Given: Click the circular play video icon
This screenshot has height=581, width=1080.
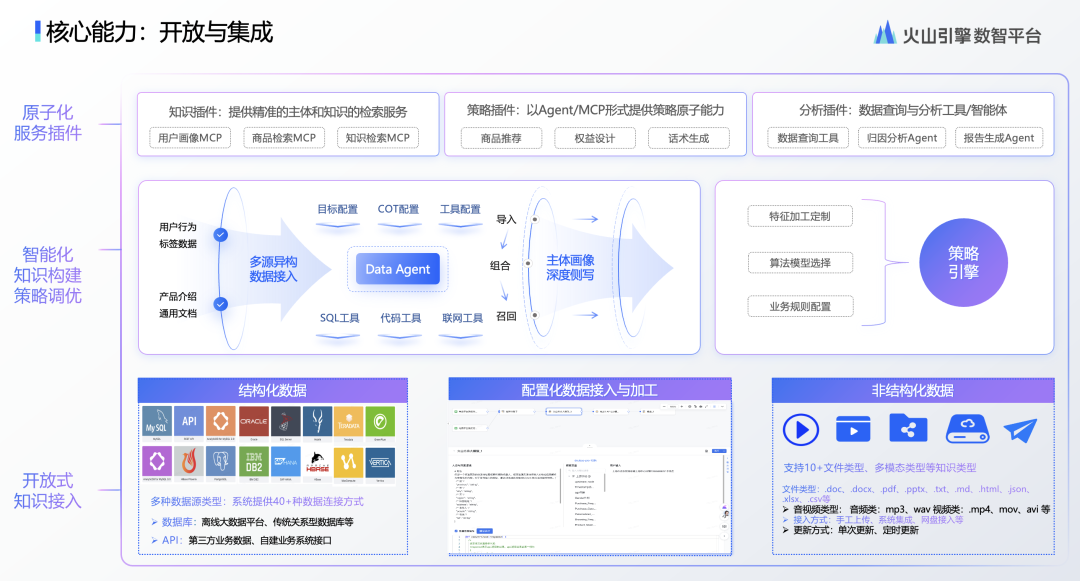Looking at the screenshot, I should pos(800,430).
